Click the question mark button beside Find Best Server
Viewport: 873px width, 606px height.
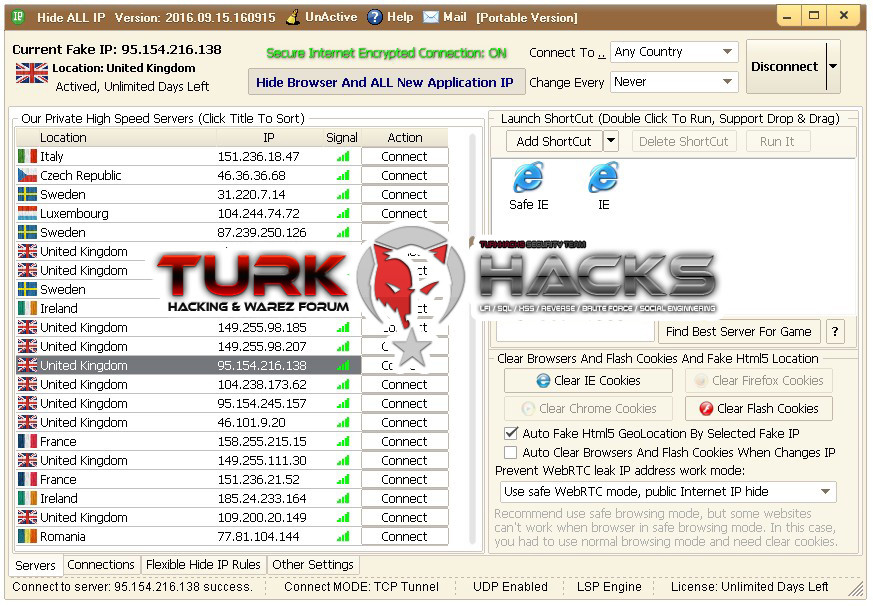coord(835,331)
